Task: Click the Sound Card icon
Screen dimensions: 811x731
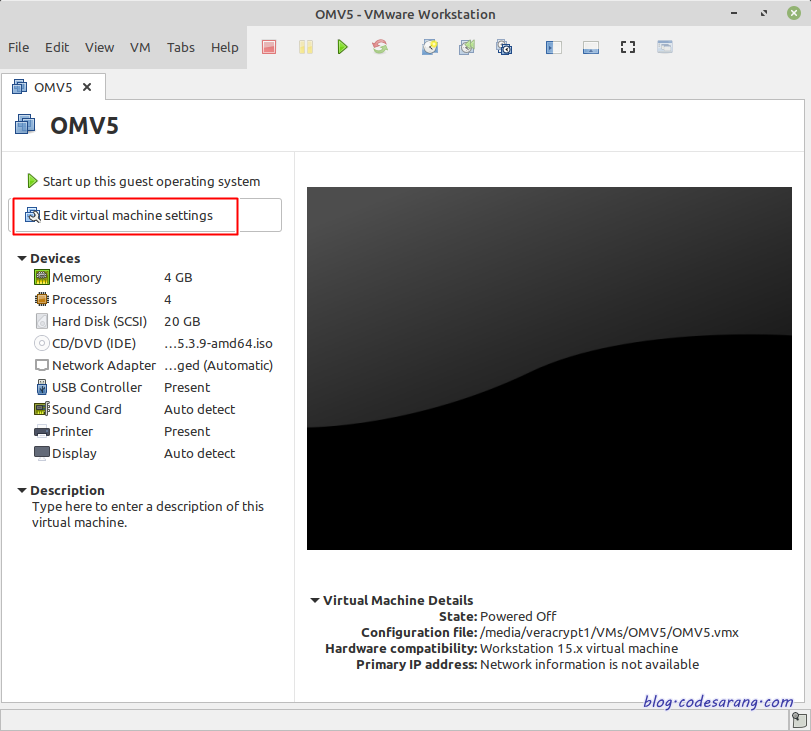Action: [41, 409]
